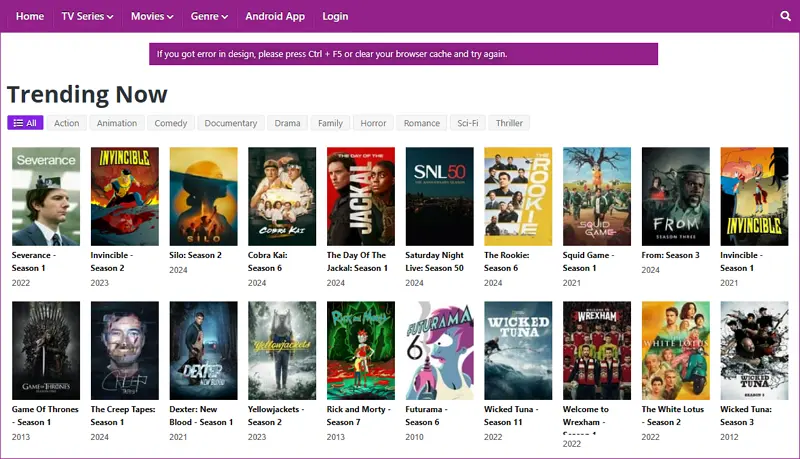Open the Game of Thrones poster
Viewport: 800px width, 459px height.
coord(46,350)
